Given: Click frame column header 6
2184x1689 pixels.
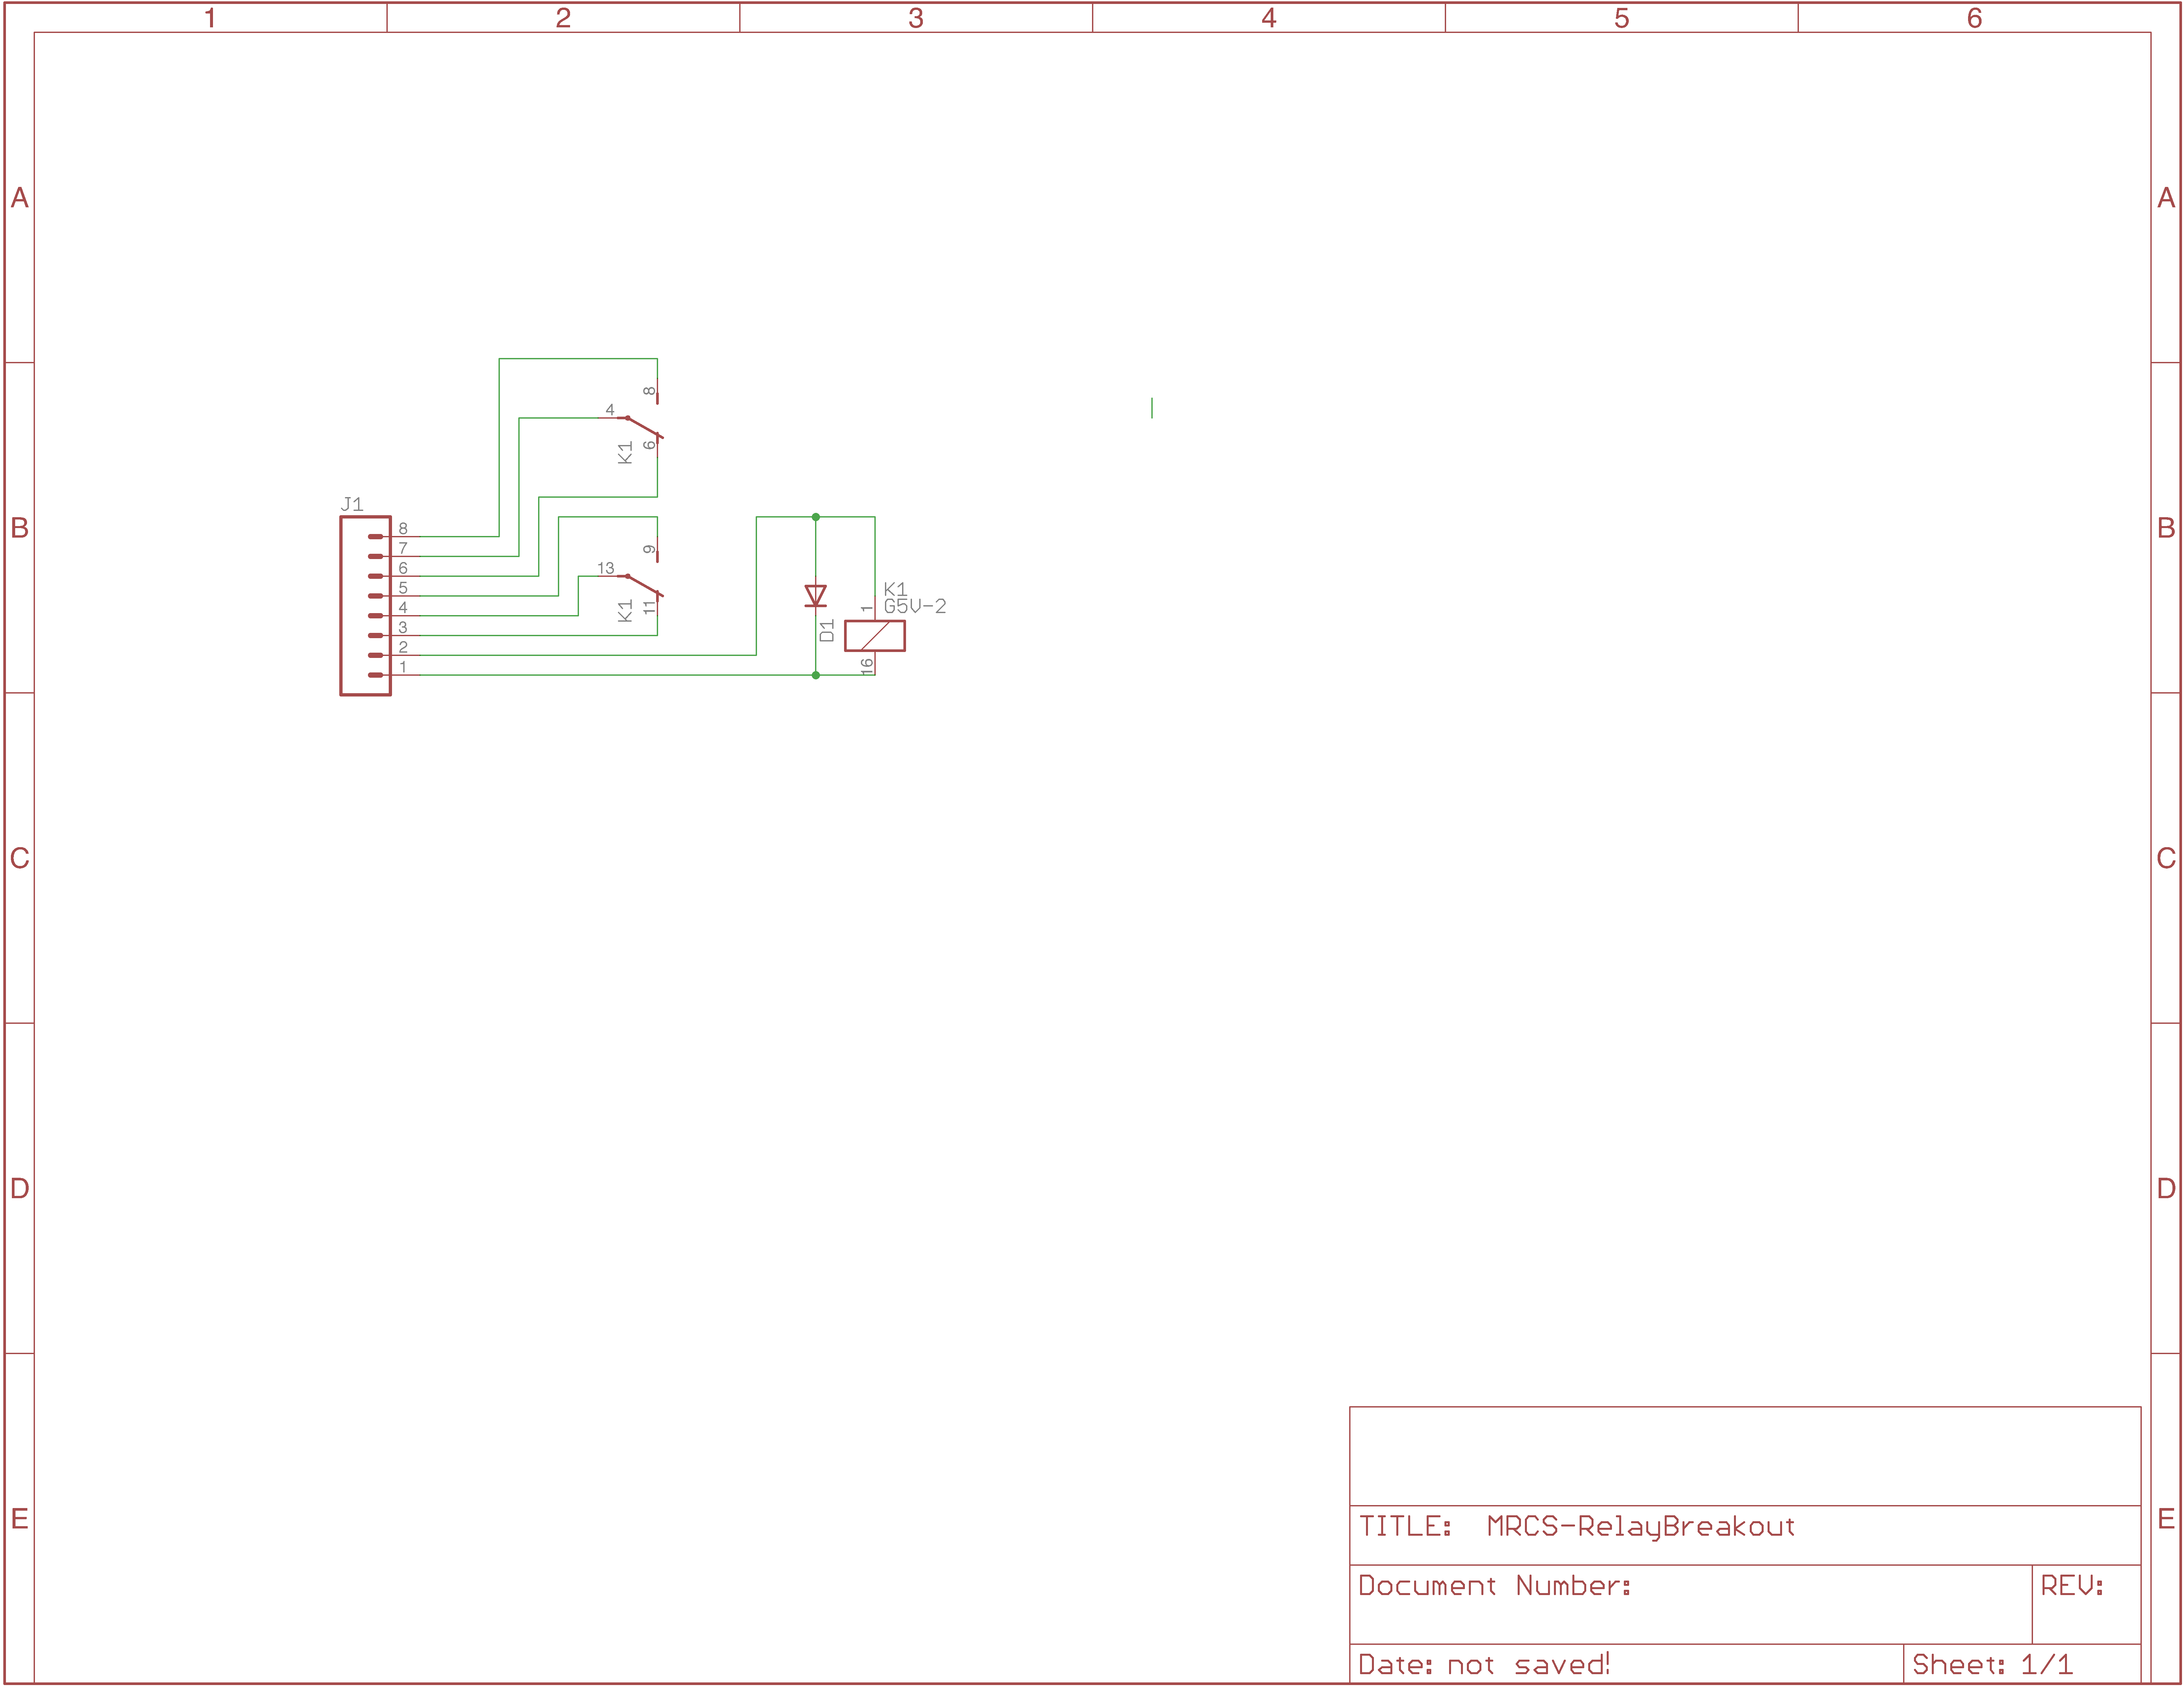Looking at the screenshot, I should (x=1975, y=18).
